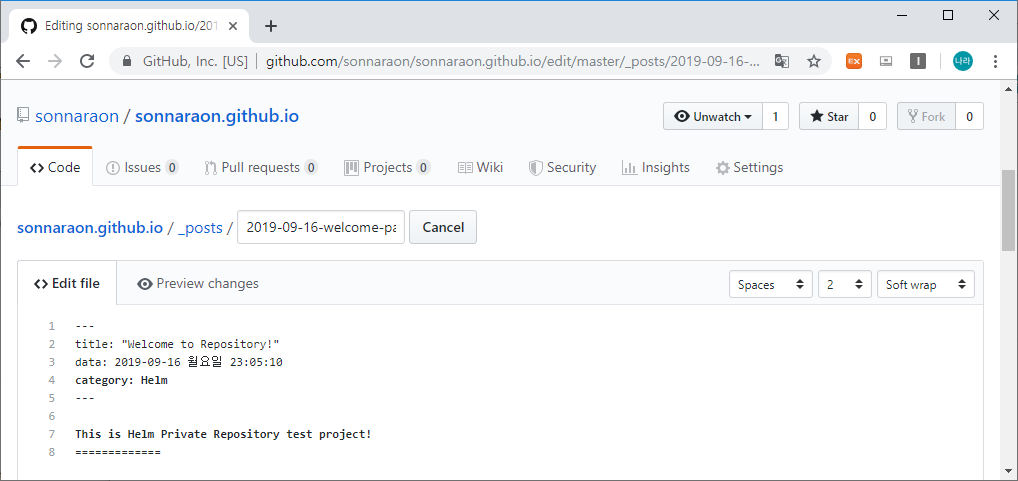Image resolution: width=1018 pixels, height=481 pixels.
Task: Open a new browser tab with plus
Action: [x=271, y=26]
